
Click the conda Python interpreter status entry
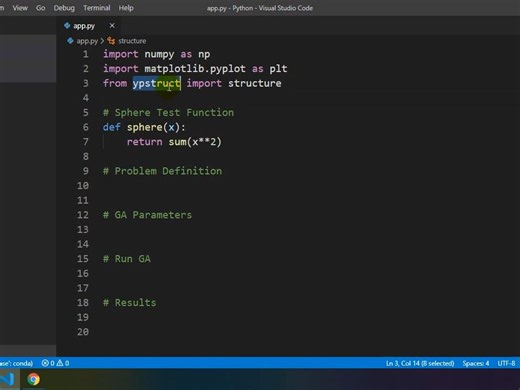tap(16, 363)
